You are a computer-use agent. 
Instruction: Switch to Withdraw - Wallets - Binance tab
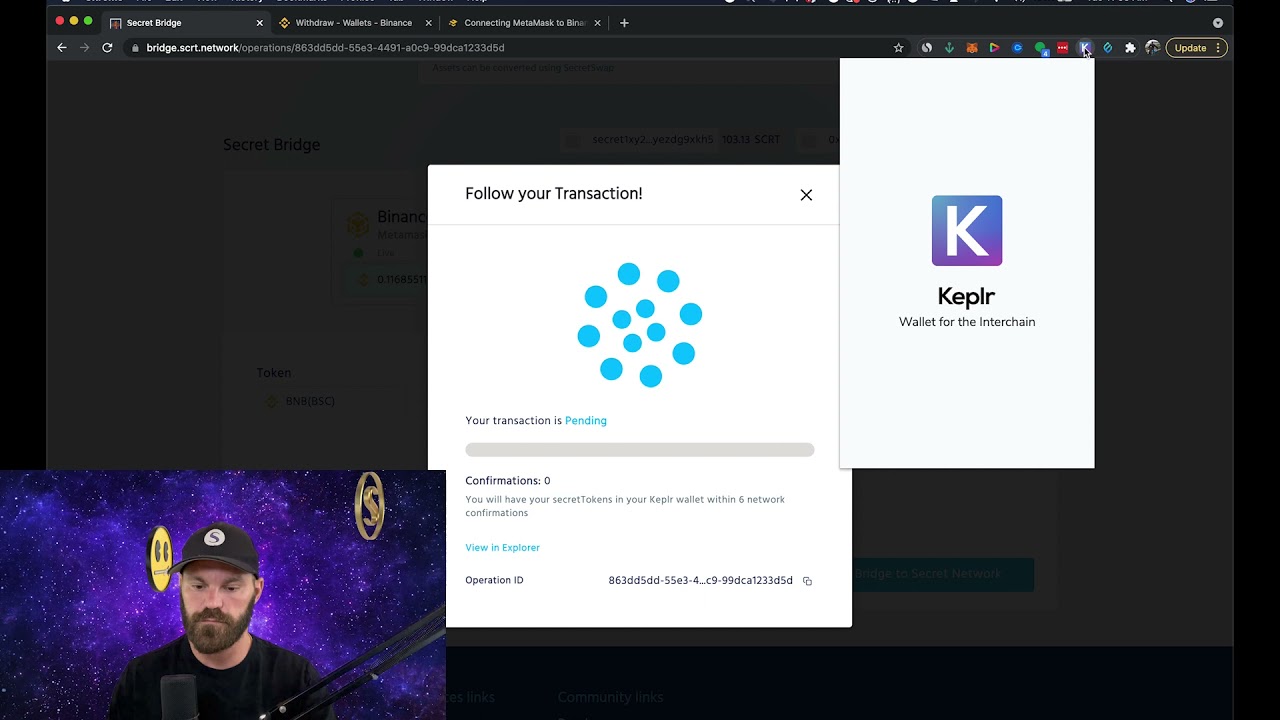pyautogui.click(x=354, y=23)
